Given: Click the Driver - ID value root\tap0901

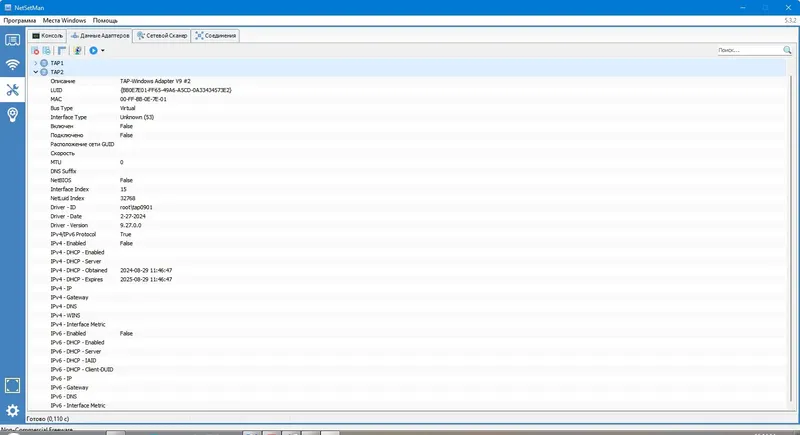Looking at the screenshot, I should 136,208.
